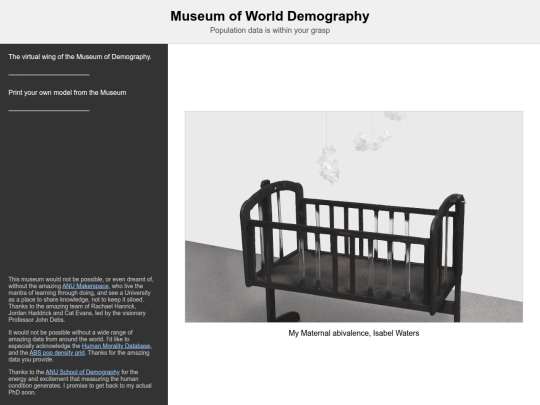Click the black crib artwork image
Image resolution: width=540 pixels, height=405 pixels.
tap(354, 217)
